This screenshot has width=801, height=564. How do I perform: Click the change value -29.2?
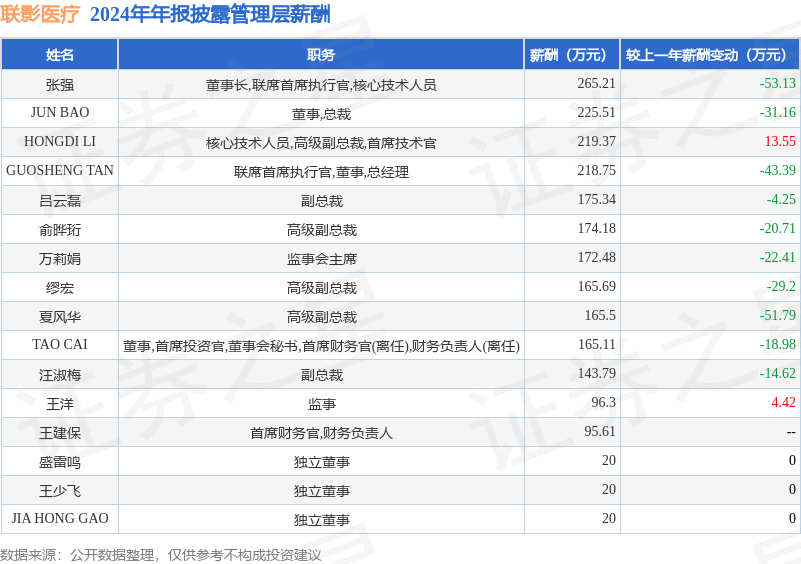pyautogui.click(x=781, y=287)
